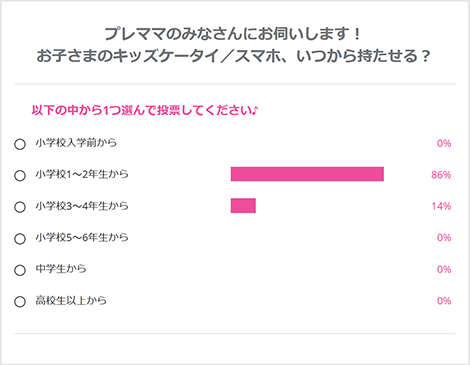Click the 中学生から label text
Screen dimensions: 470x365
pyautogui.click(x=61, y=269)
